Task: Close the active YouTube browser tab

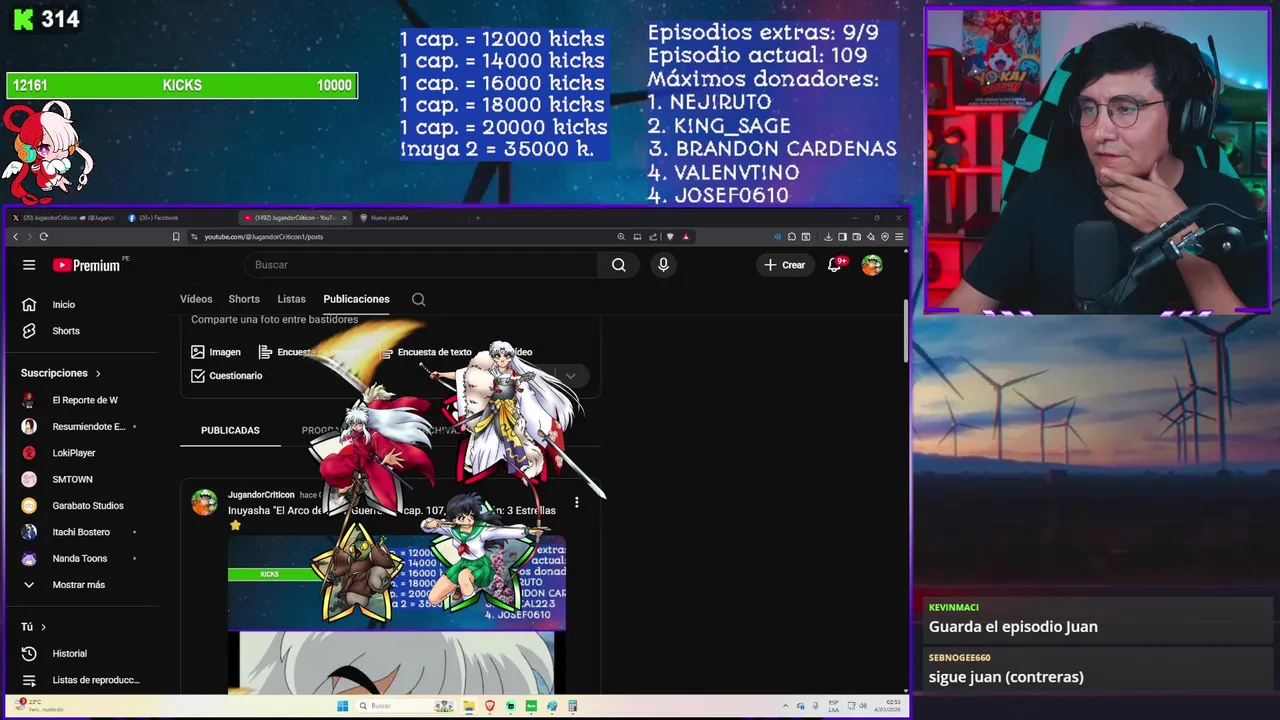Action: click(x=345, y=218)
